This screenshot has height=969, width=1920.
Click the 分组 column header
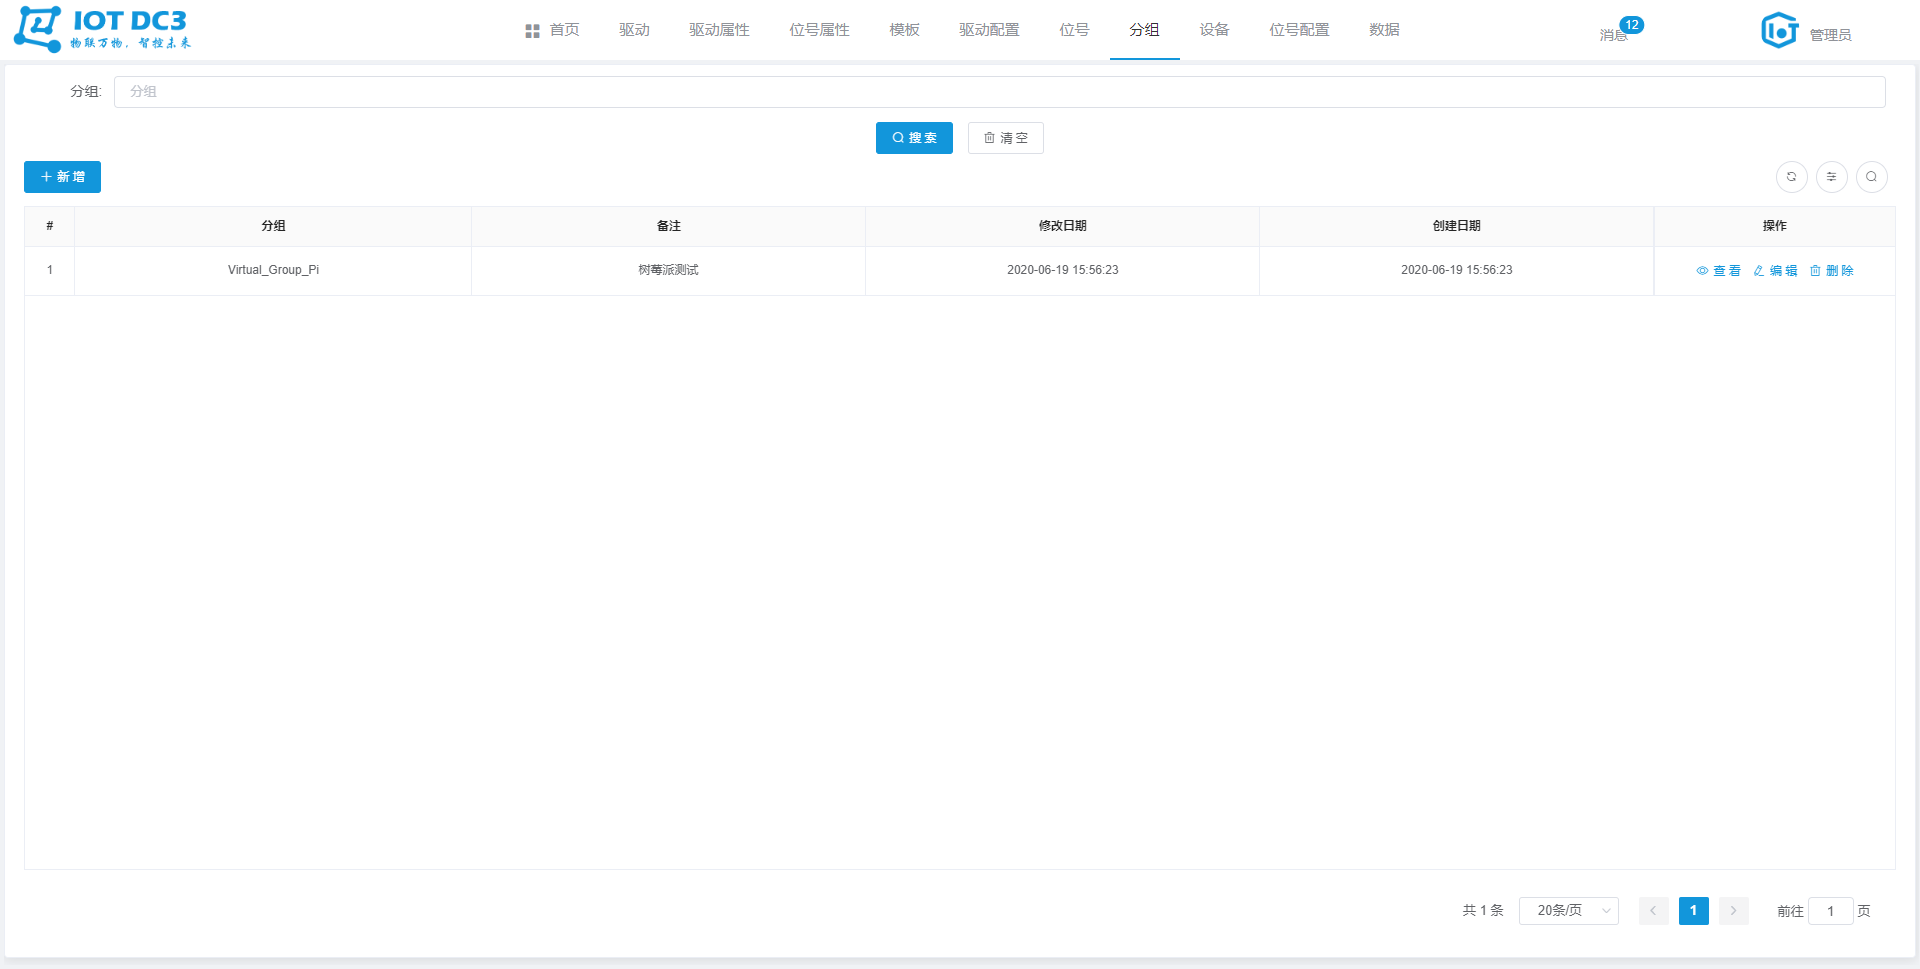[273, 226]
